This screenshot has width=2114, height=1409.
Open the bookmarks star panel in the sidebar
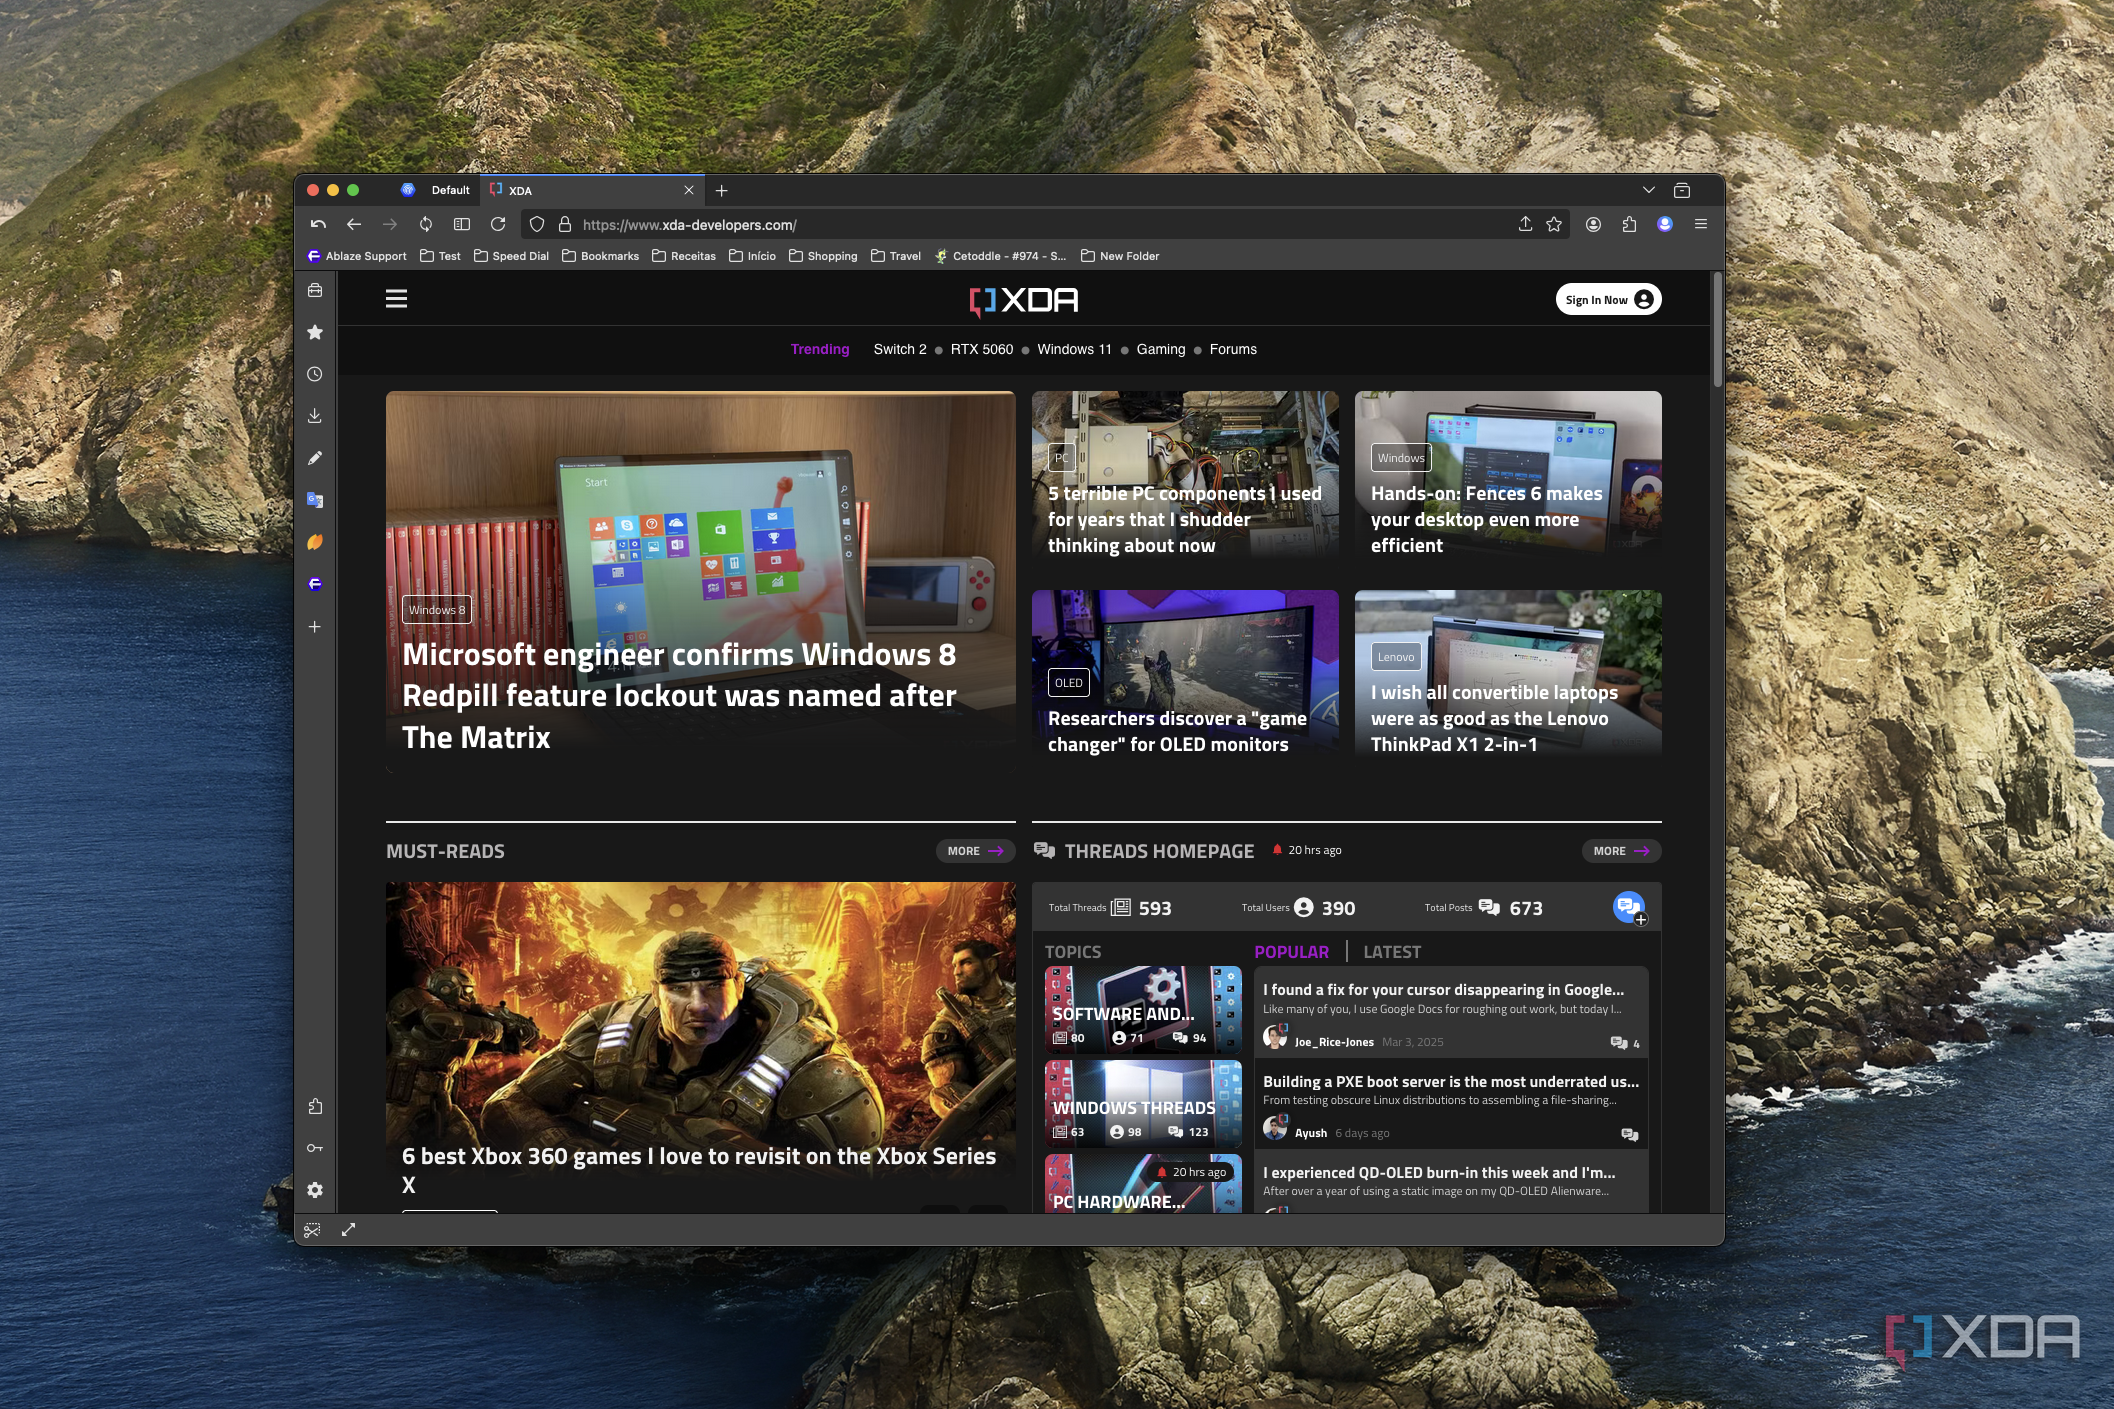pos(315,332)
